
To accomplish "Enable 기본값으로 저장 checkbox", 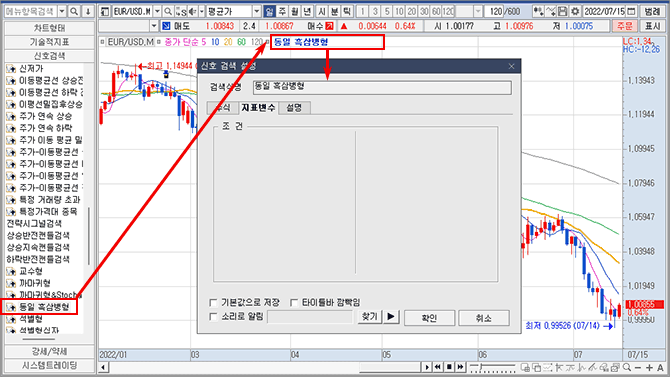I will [x=214, y=303].
